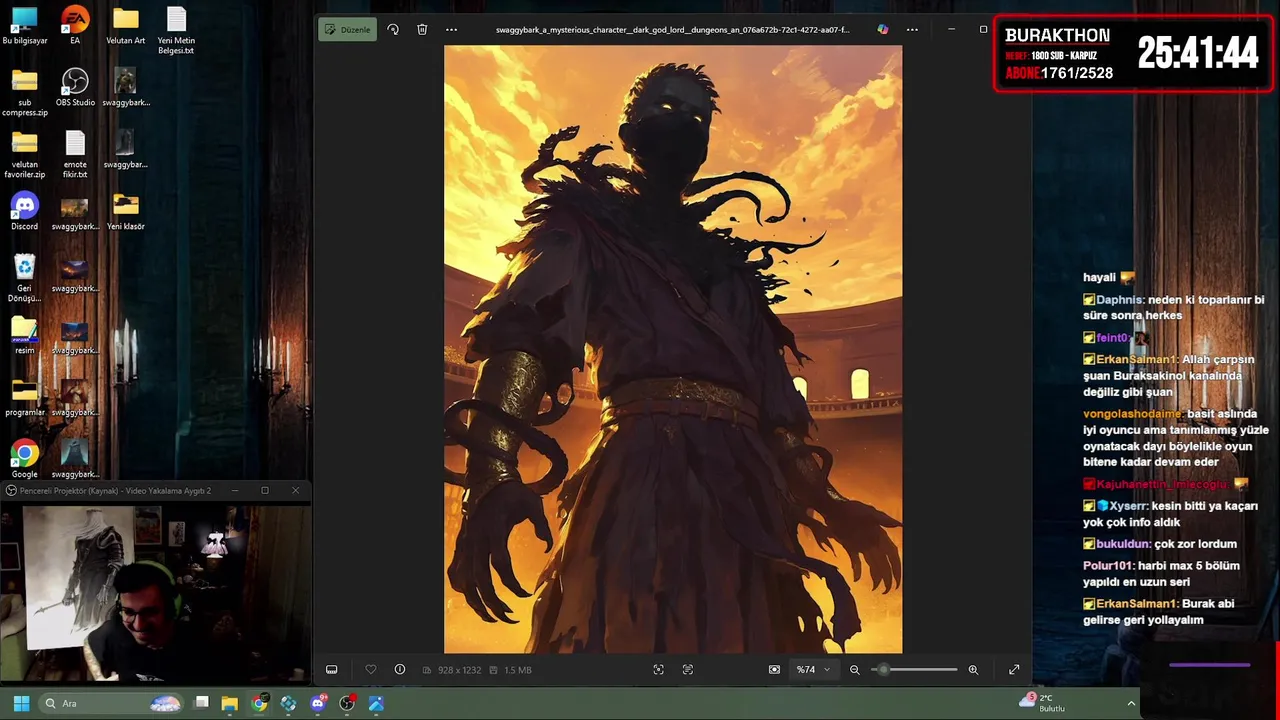Toggle the filmstrip view in Photos bottom bar
1280x720 pixels.
pos(332,669)
